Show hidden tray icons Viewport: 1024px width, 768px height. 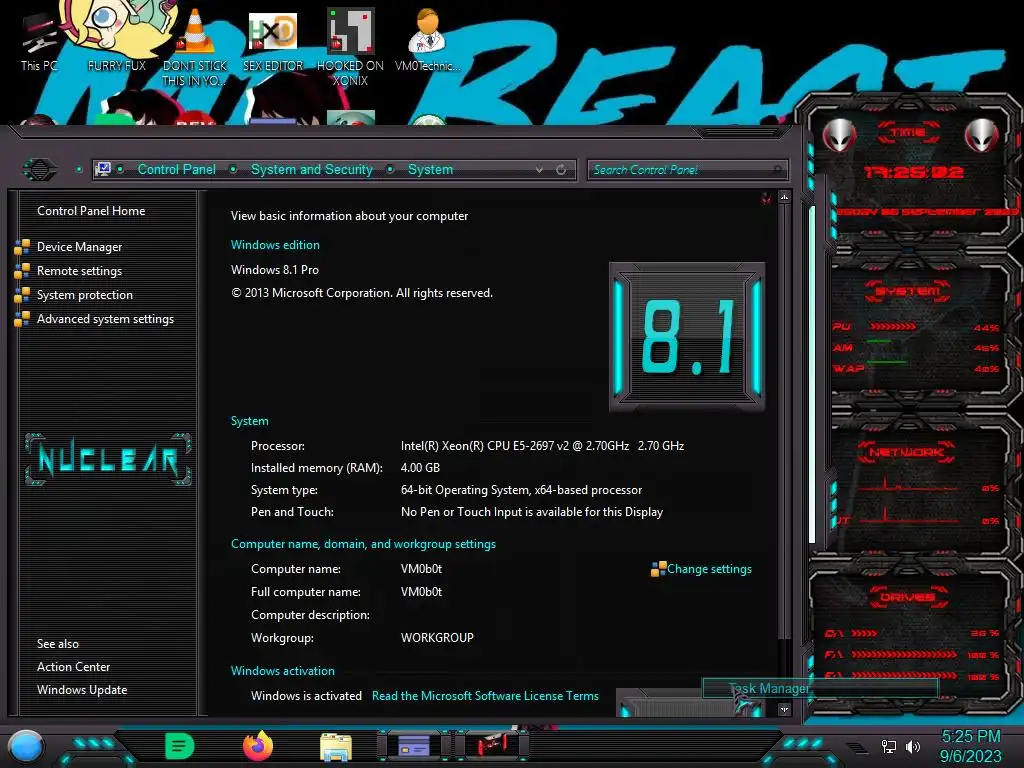857,748
